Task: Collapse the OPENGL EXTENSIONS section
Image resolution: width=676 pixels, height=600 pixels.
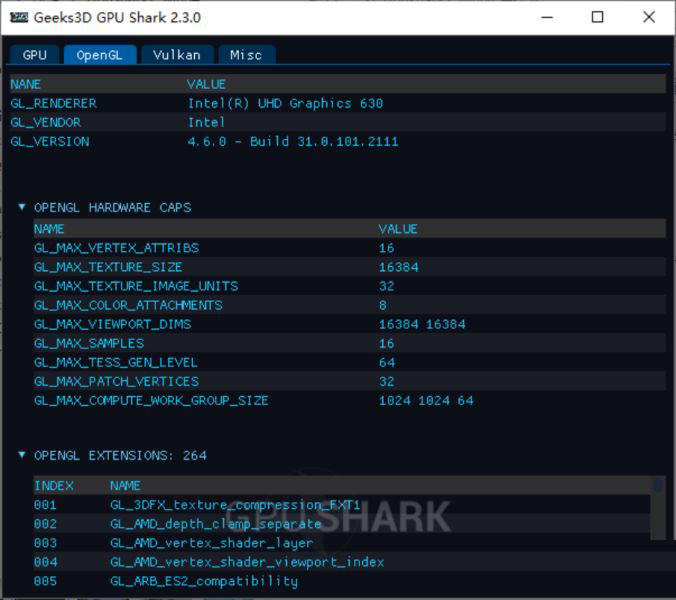Action: [x=22, y=455]
